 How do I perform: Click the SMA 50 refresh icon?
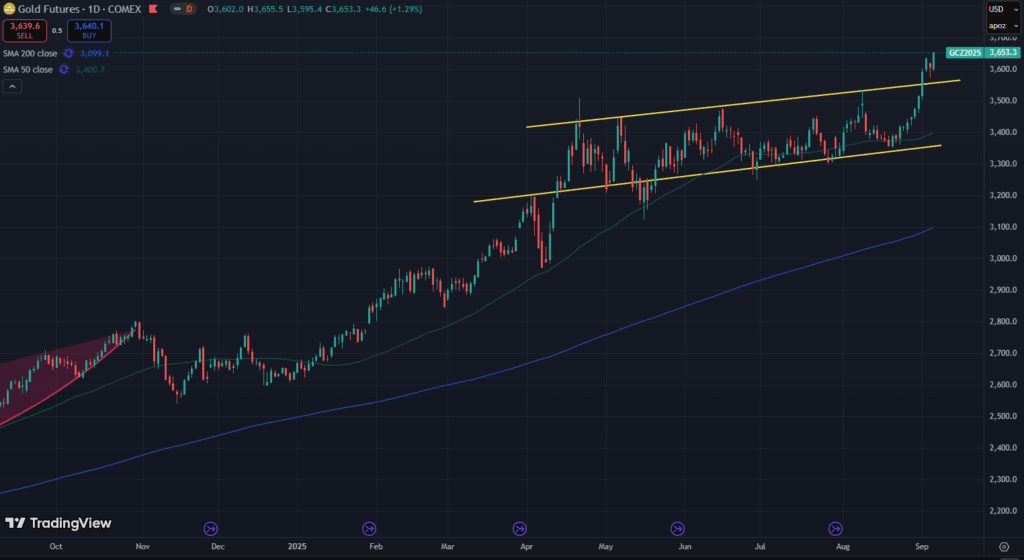coord(64,69)
